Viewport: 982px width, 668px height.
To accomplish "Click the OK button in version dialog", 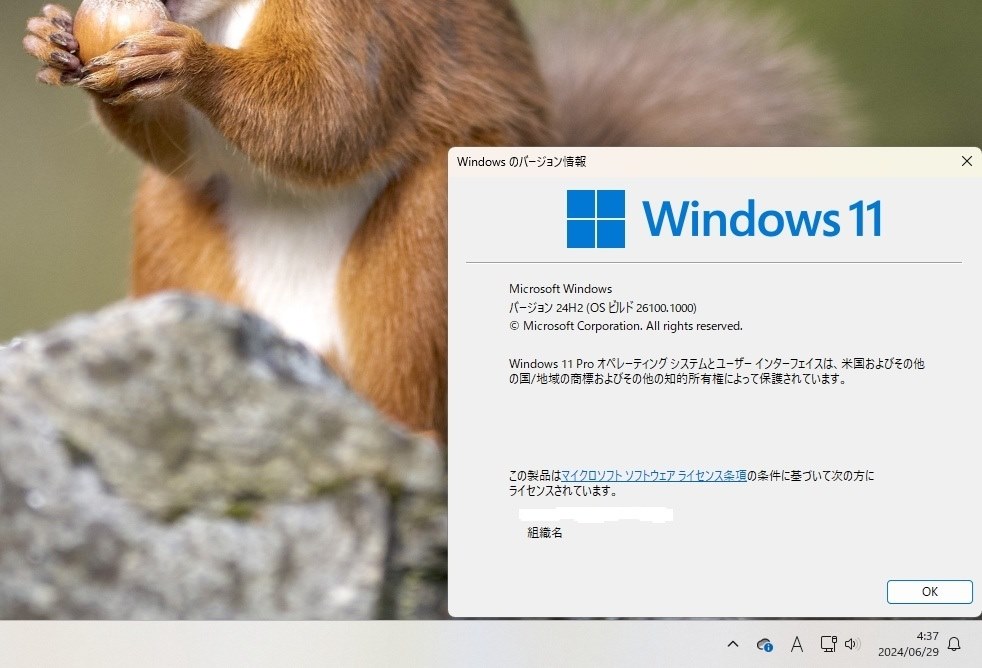I will 929,592.
